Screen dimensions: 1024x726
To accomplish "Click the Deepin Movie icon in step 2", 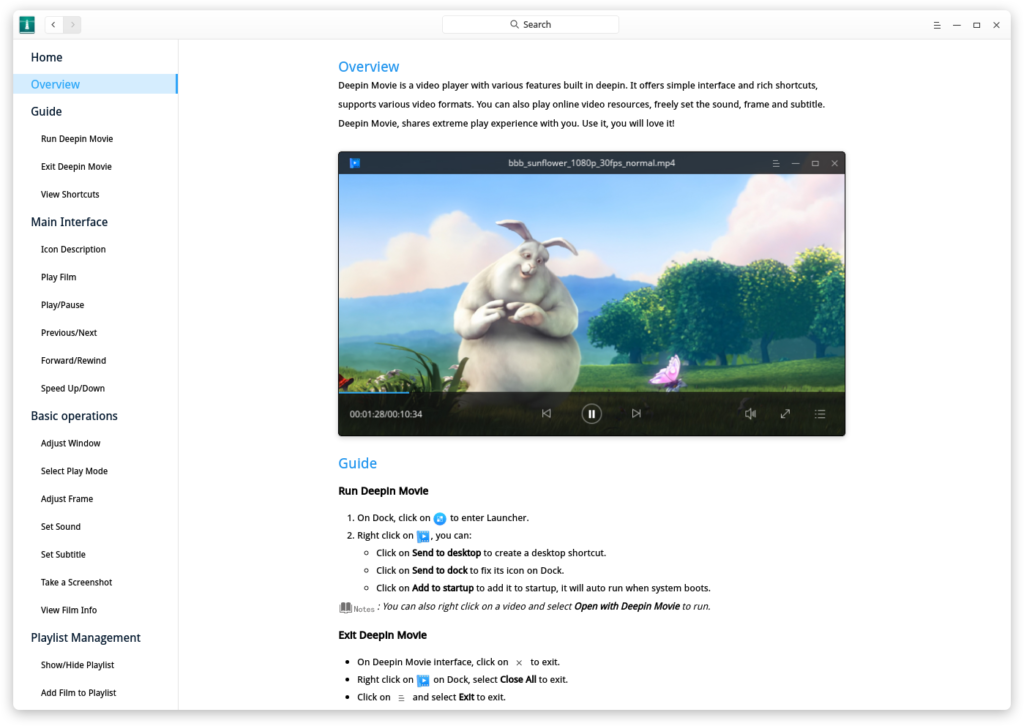I will coord(423,536).
